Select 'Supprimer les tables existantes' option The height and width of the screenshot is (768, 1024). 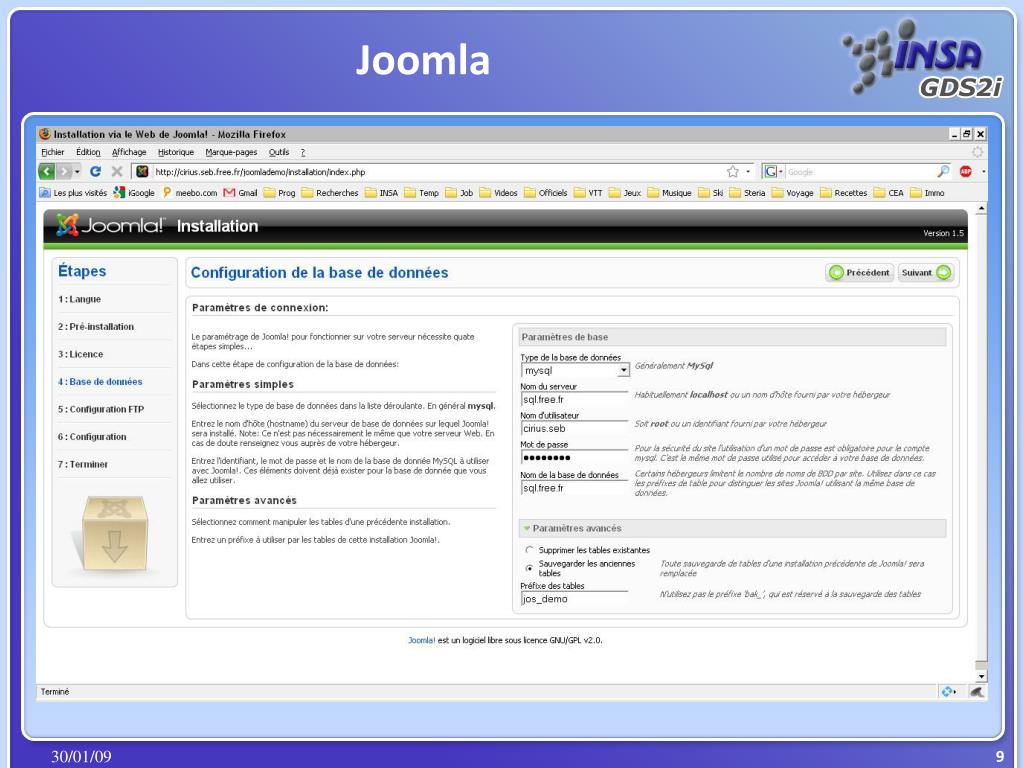click(530, 550)
